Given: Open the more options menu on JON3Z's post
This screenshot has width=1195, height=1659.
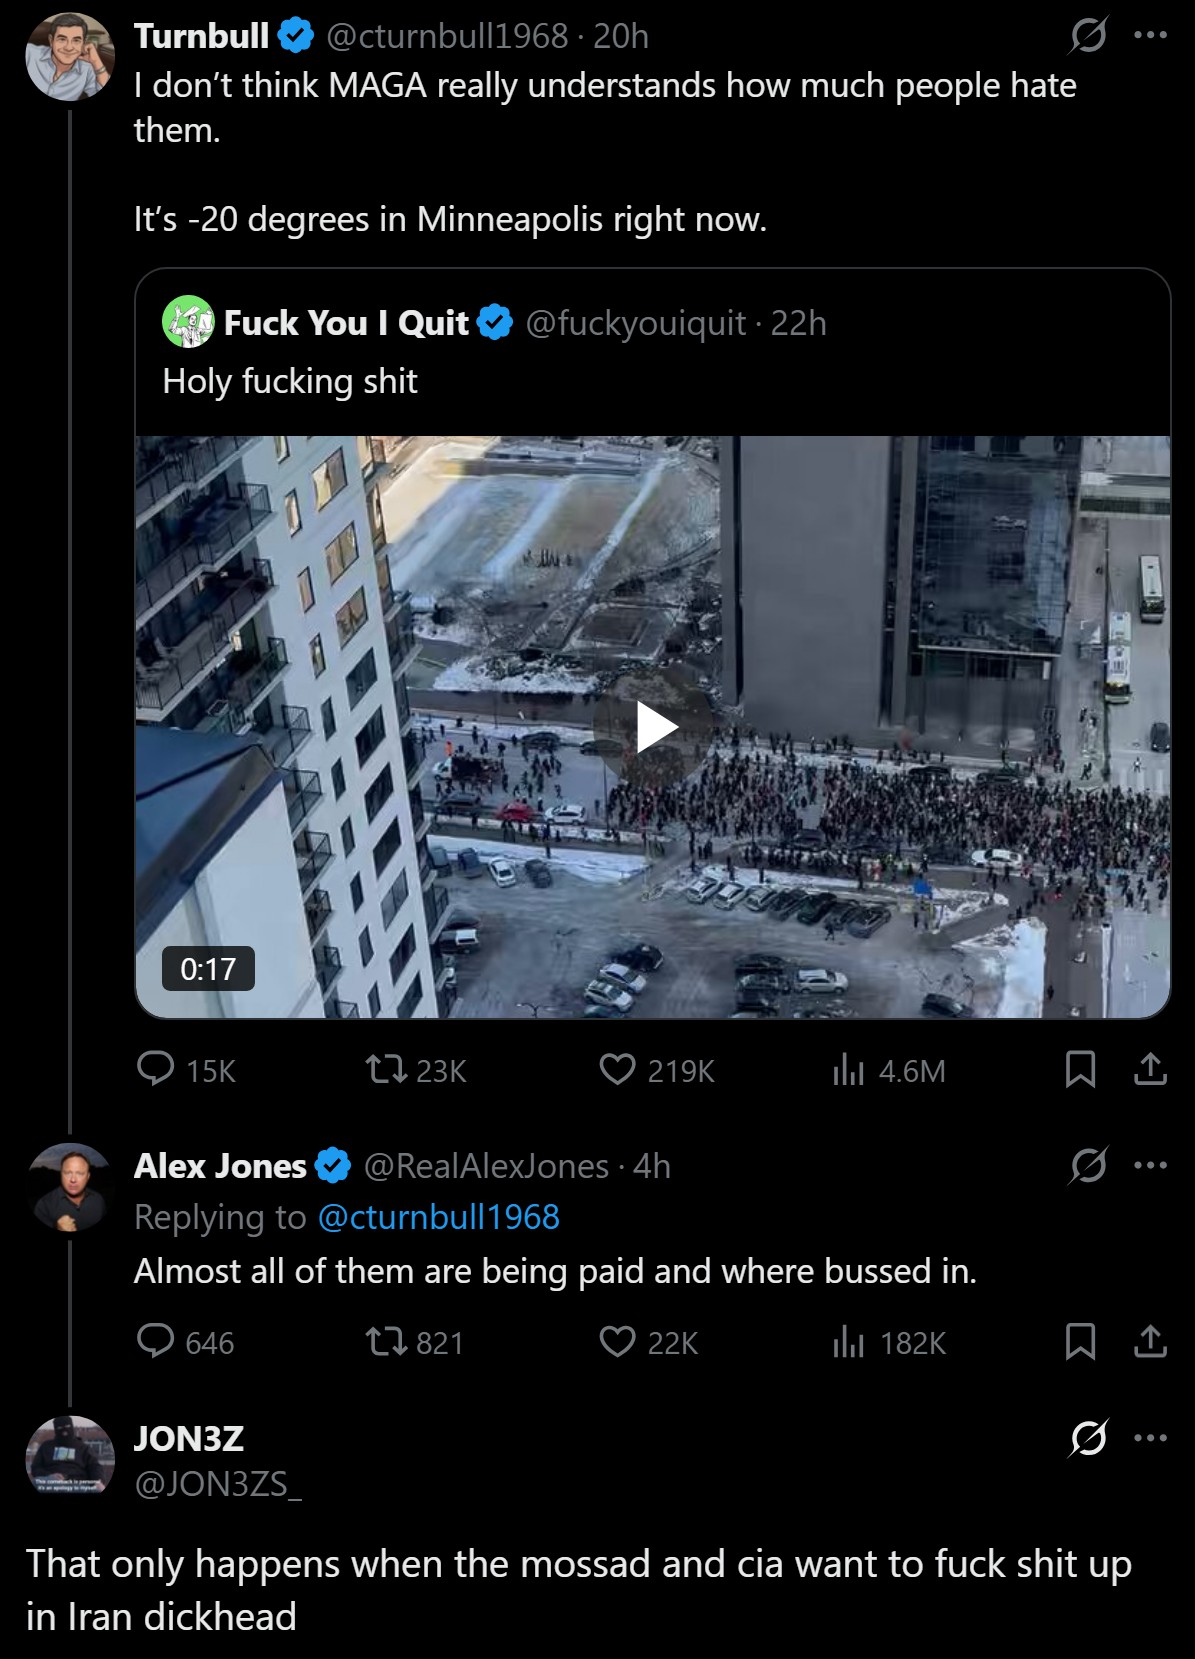Looking at the screenshot, I should pyautogui.click(x=1150, y=1438).
